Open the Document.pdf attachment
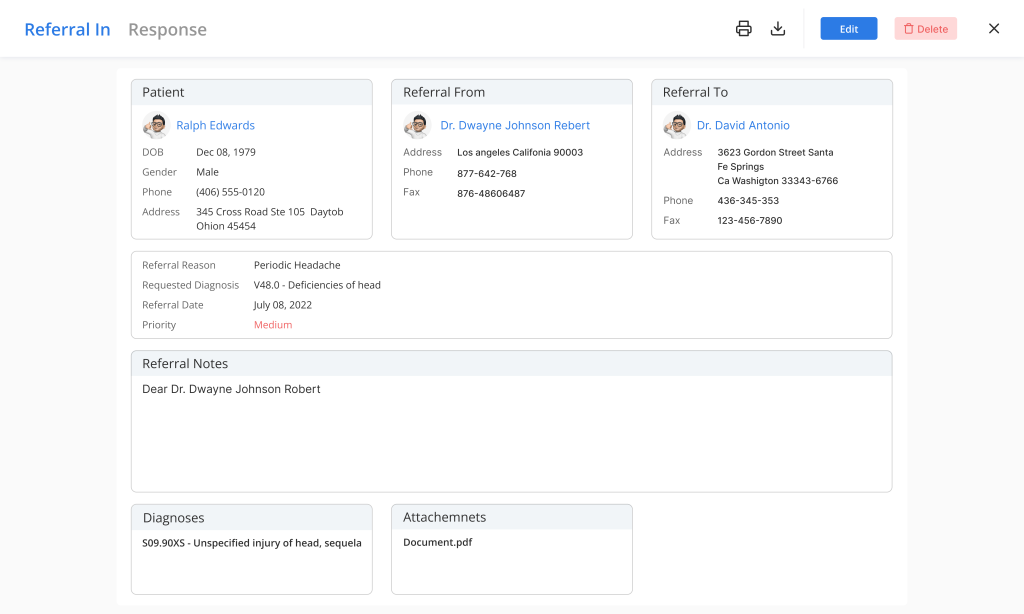The width and height of the screenshot is (1024, 614). (437, 543)
